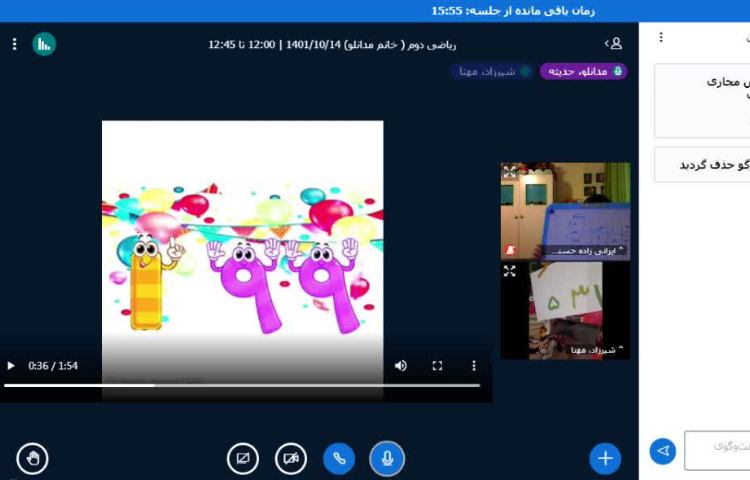Seek on the video progress bar
Image resolution: width=750 pixels, height=480 pixels.
242,385
